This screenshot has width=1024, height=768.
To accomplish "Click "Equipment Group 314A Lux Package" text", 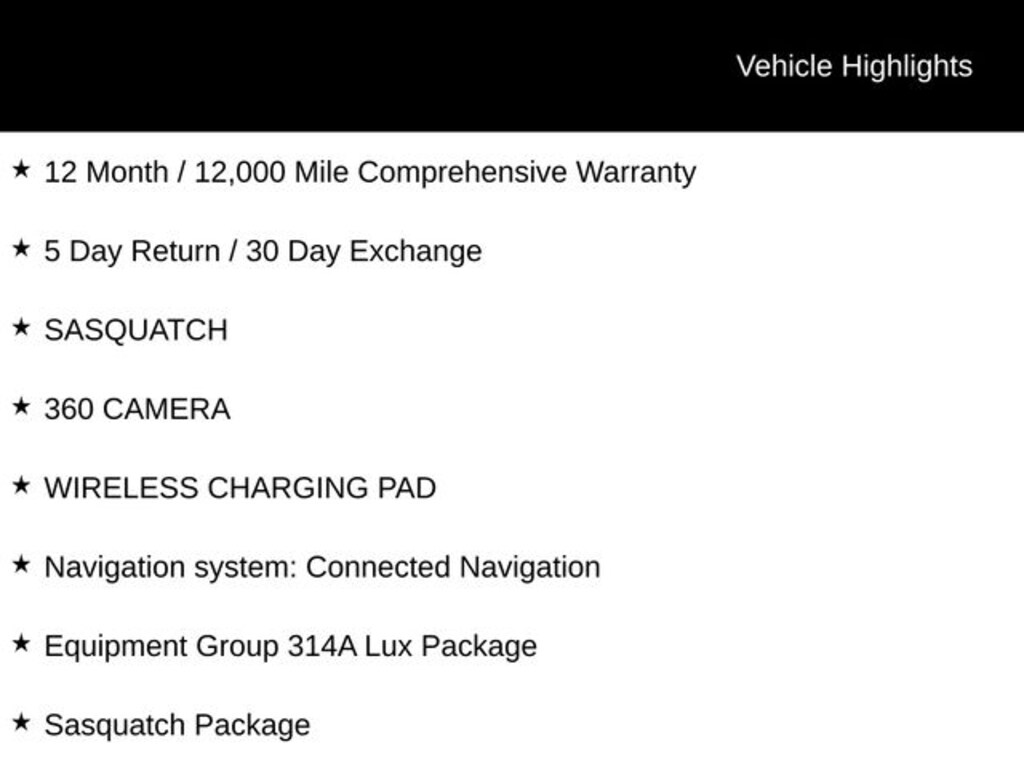I will [x=290, y=646].
